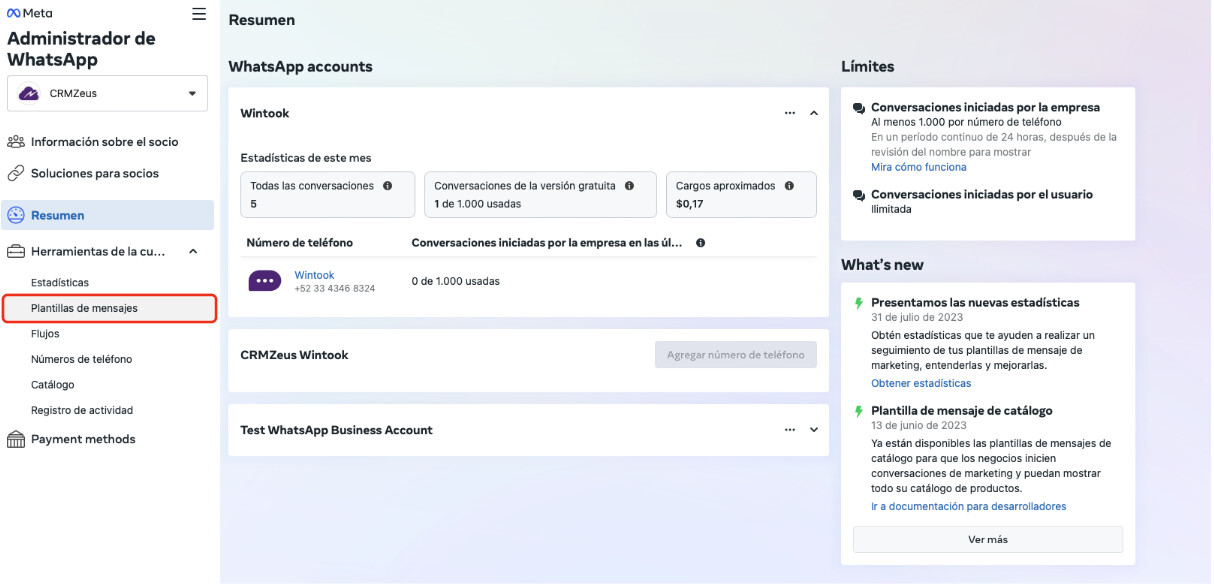Viewport: 1214px width, 585px height.
Task: Click info icon beside Cargos aproximados
Action: click(789, 186)
